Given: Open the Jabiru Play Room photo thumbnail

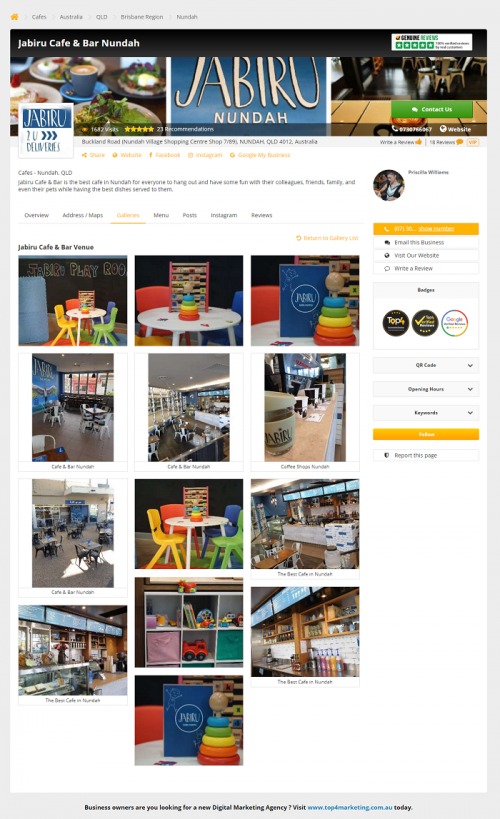Looking at the screenshot, I should pos(73,300).
